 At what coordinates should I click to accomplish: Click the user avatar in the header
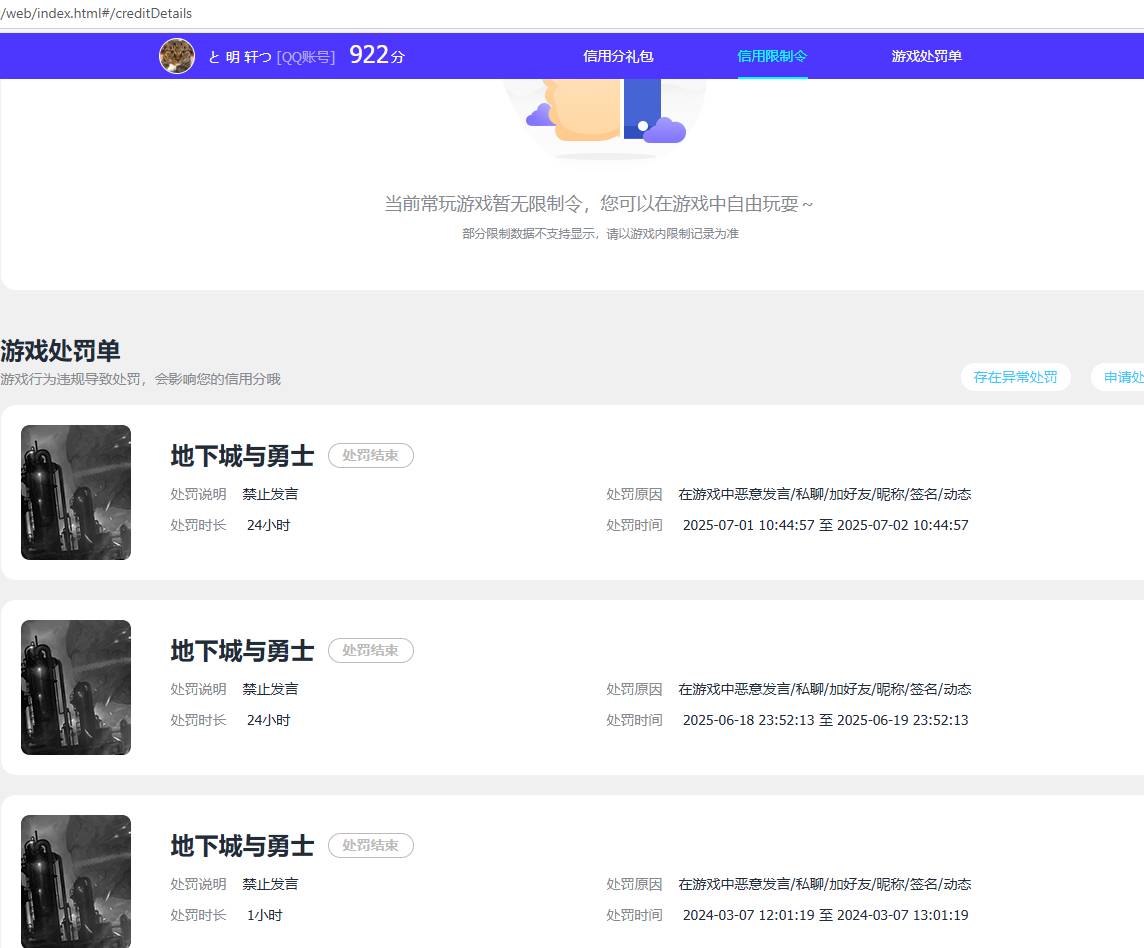pyautogui.click(x=177, y=56)
